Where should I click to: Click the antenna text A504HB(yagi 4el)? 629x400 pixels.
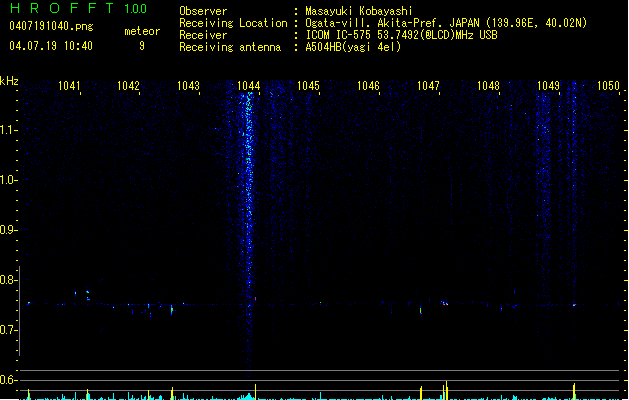353,47
